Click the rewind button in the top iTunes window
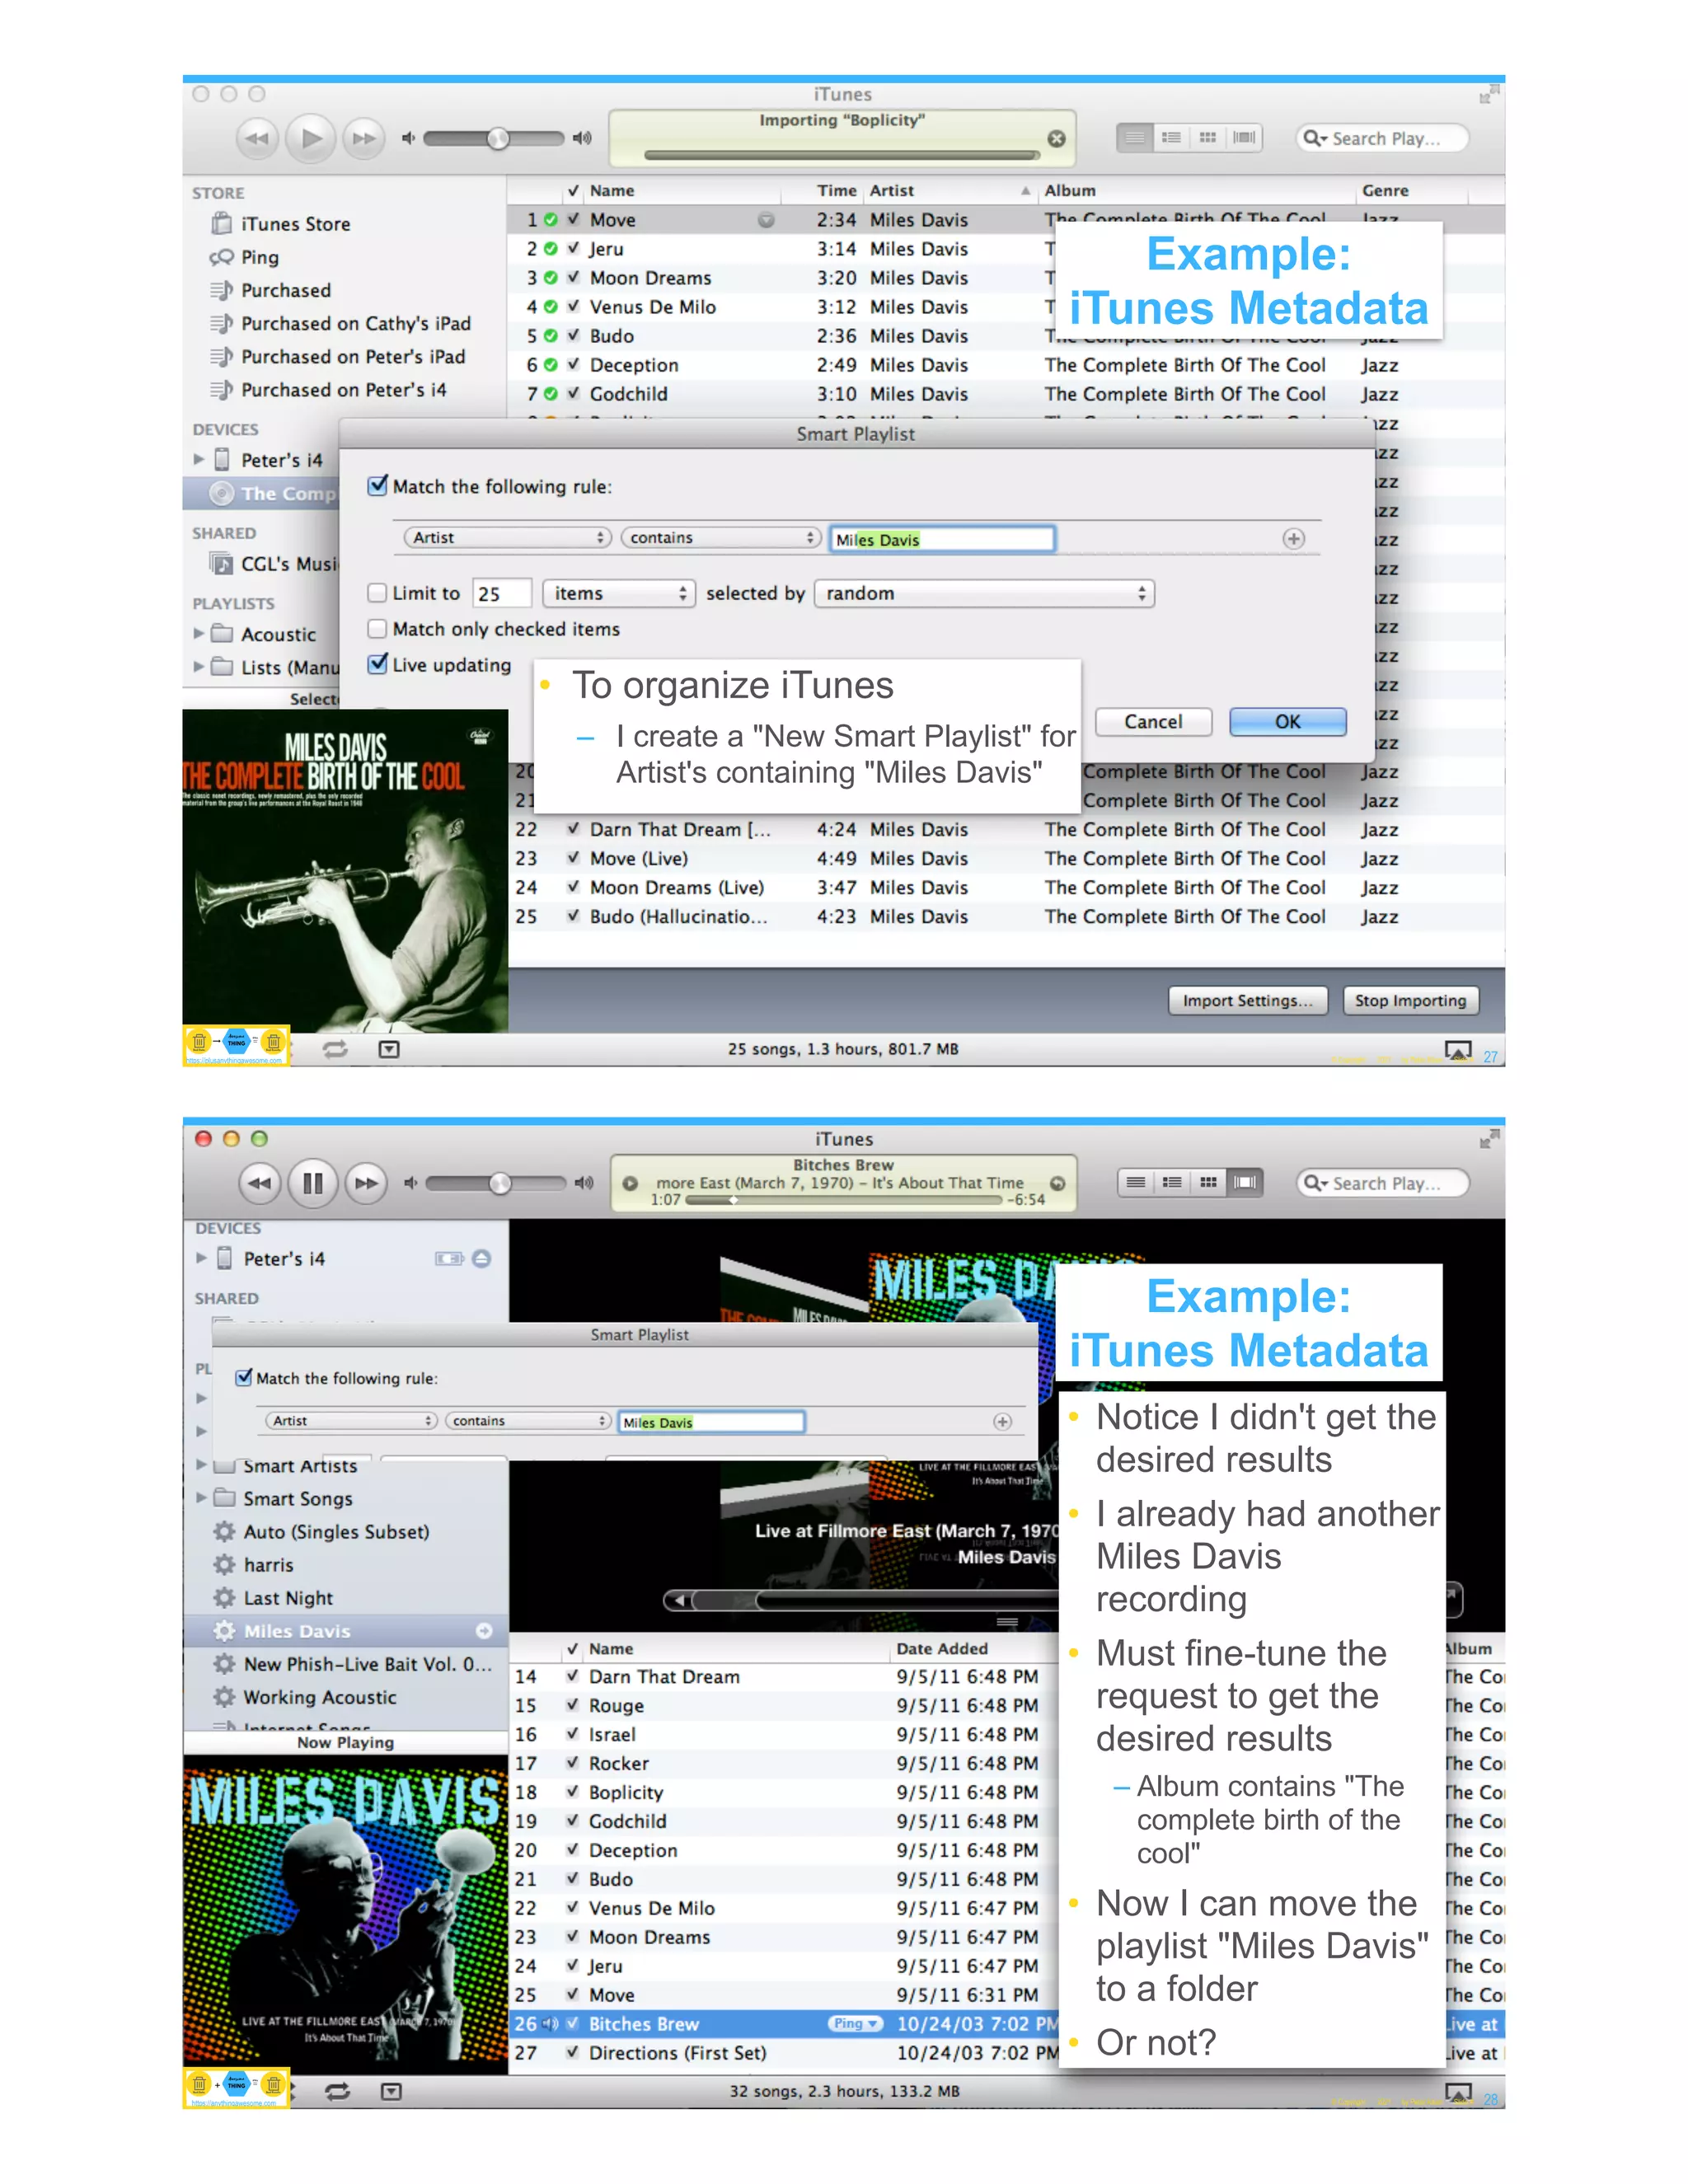 (x=257, y=138)
